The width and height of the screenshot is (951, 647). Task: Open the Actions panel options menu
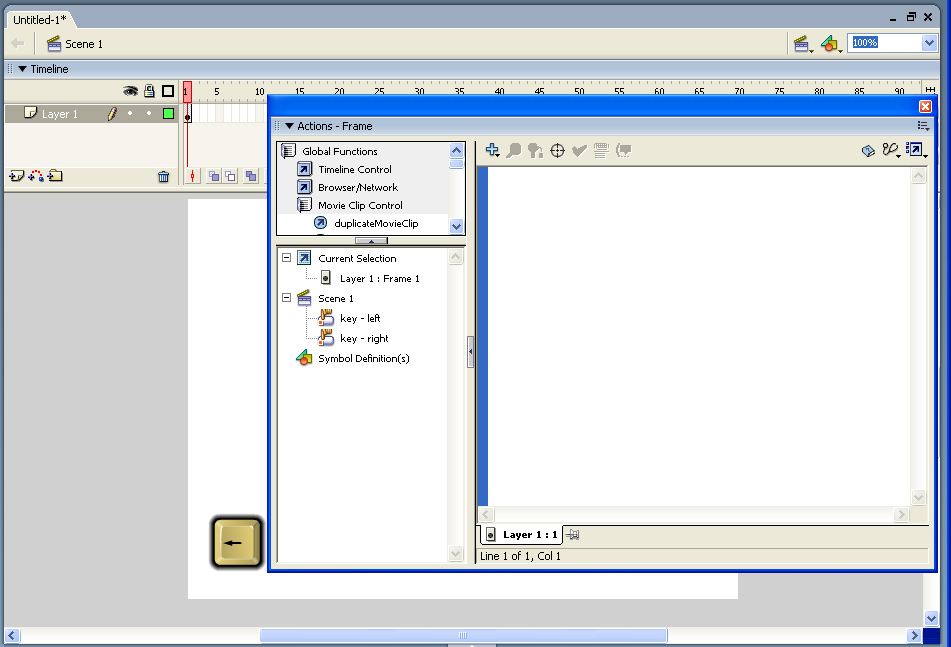click(x=923, y=126)
